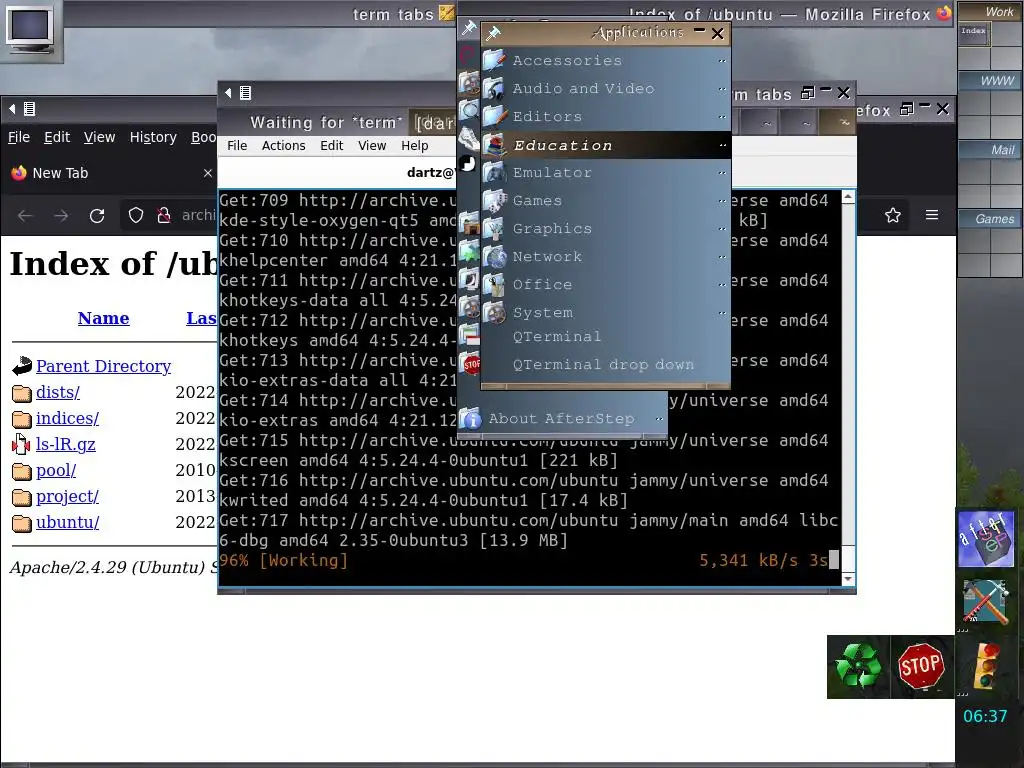Open Audio and Video category

605,89
